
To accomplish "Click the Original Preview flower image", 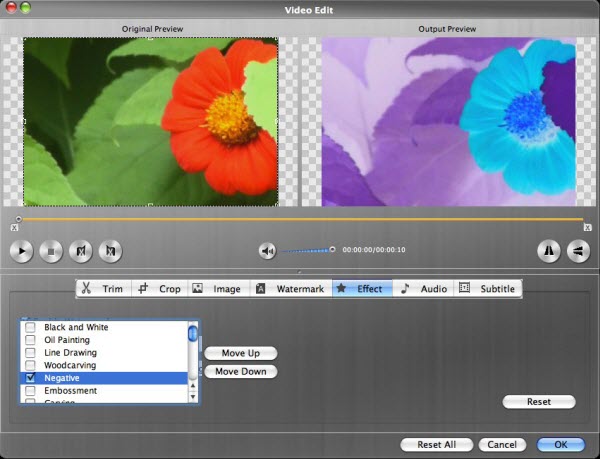I will [151, 122].
